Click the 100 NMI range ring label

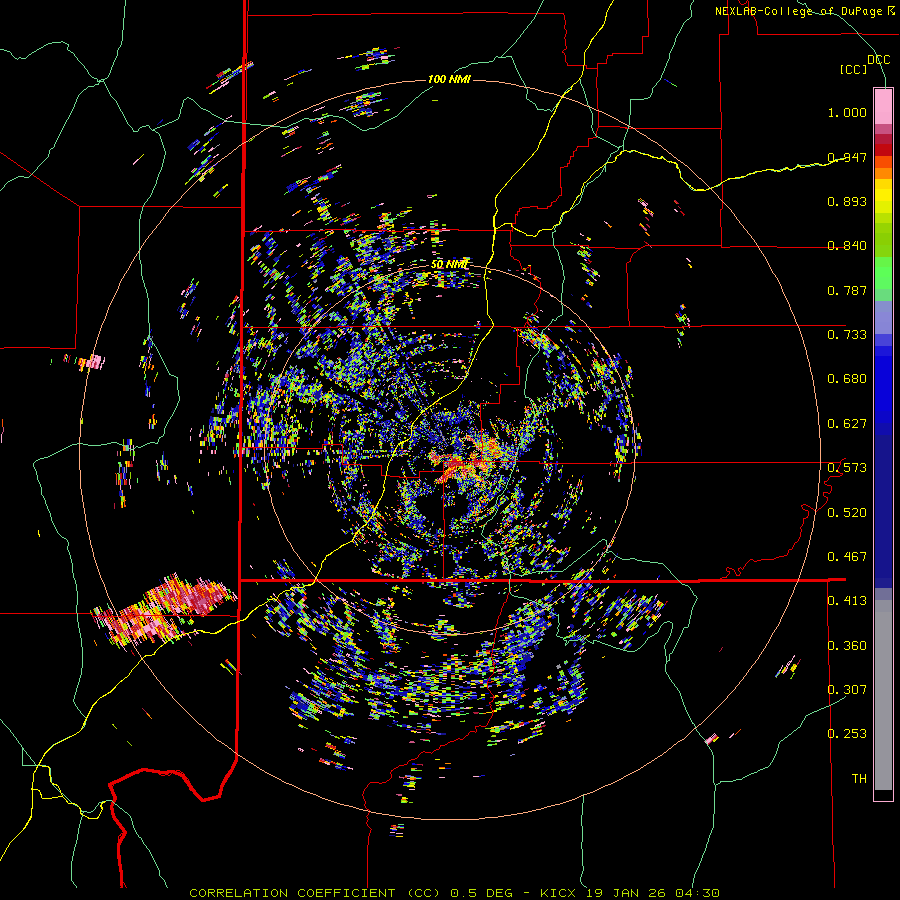[x=449, y=79]
